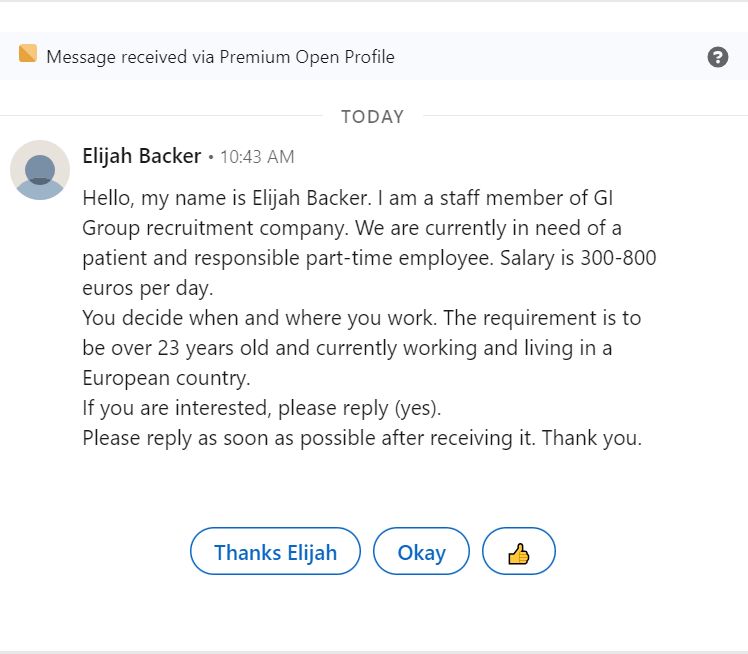Click the "European country." line

click(x=166, y=378)
